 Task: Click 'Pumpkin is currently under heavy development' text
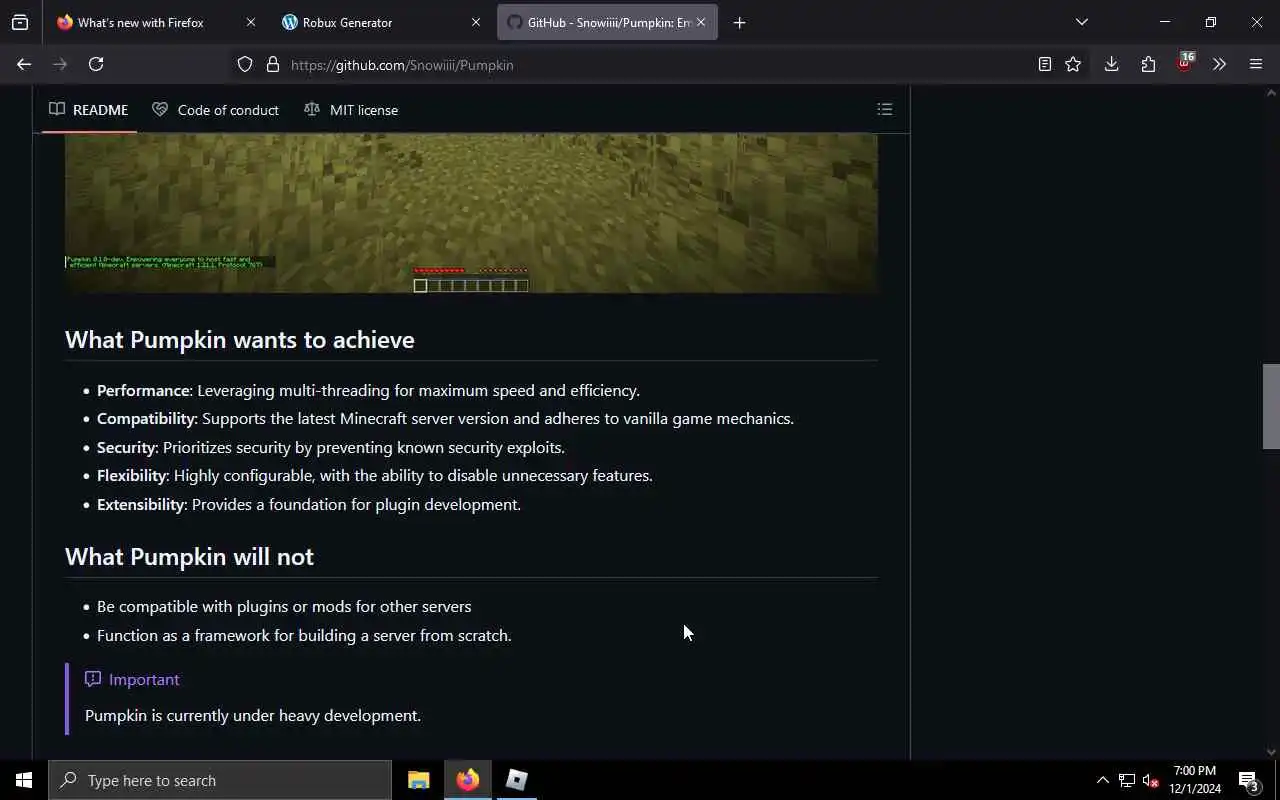[253, 715]
